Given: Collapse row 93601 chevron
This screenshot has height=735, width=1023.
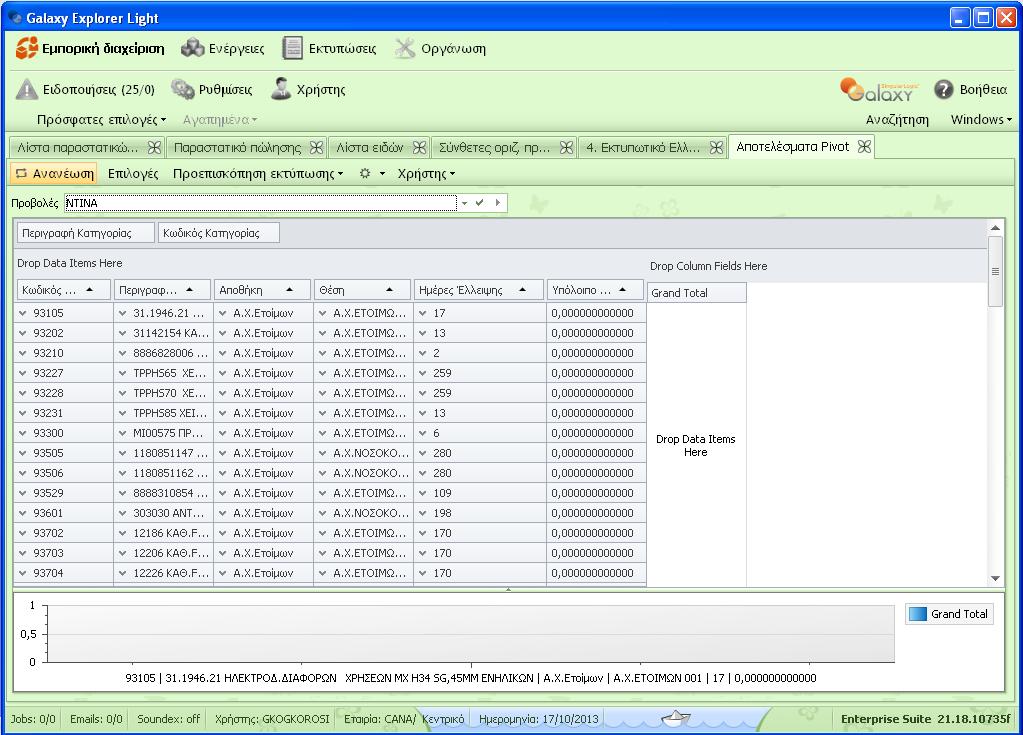Looking at the screenshot, I should 23,513.
